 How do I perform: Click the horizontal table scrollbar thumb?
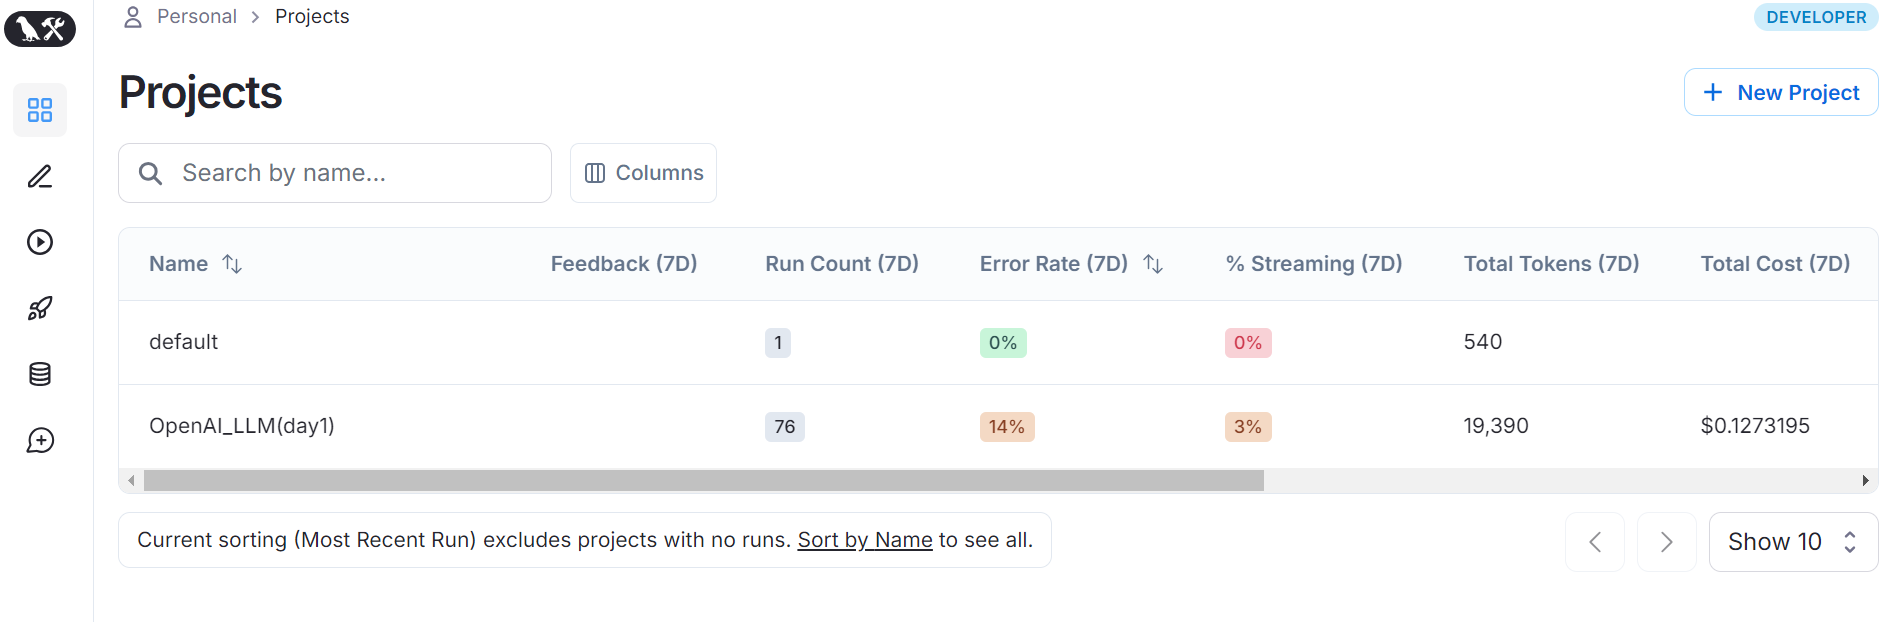704,481
